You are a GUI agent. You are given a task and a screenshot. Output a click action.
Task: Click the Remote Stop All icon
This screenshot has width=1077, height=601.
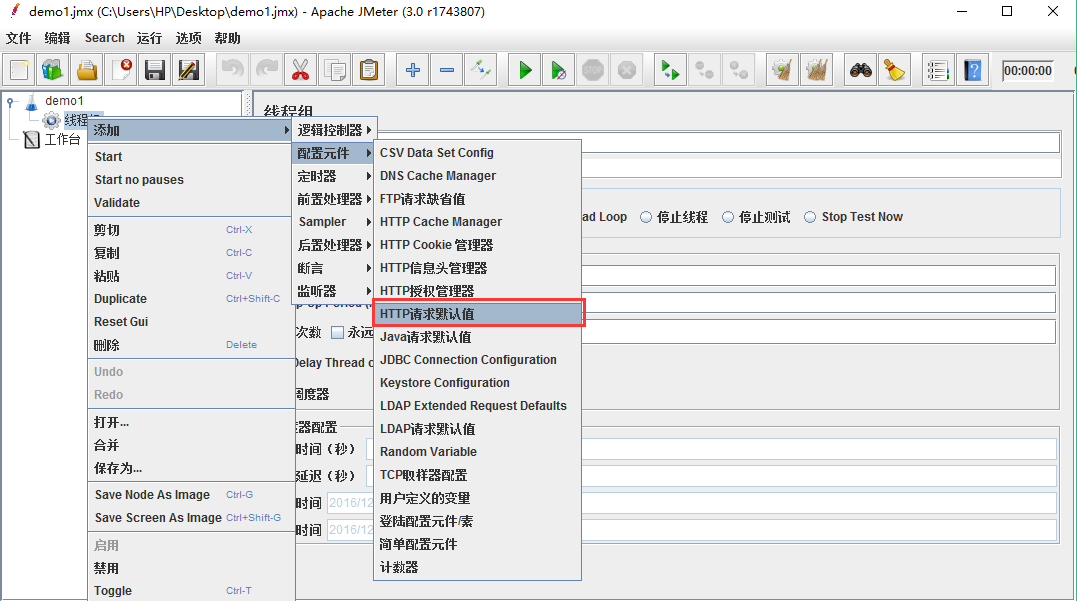pyautogui.click(x=704, y=70)
